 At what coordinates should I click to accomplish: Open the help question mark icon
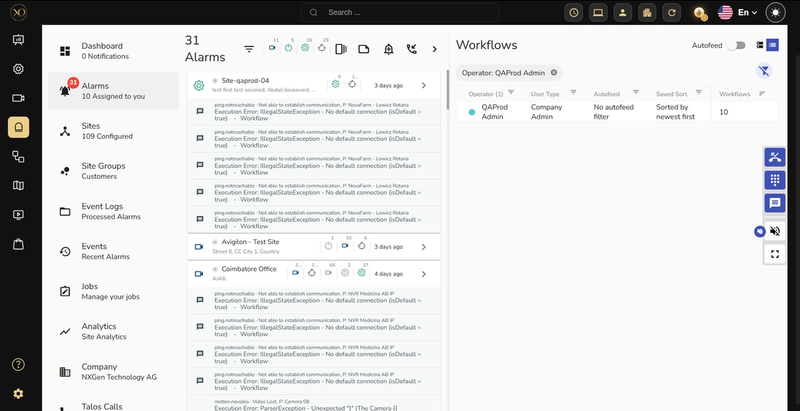[18, 365]
